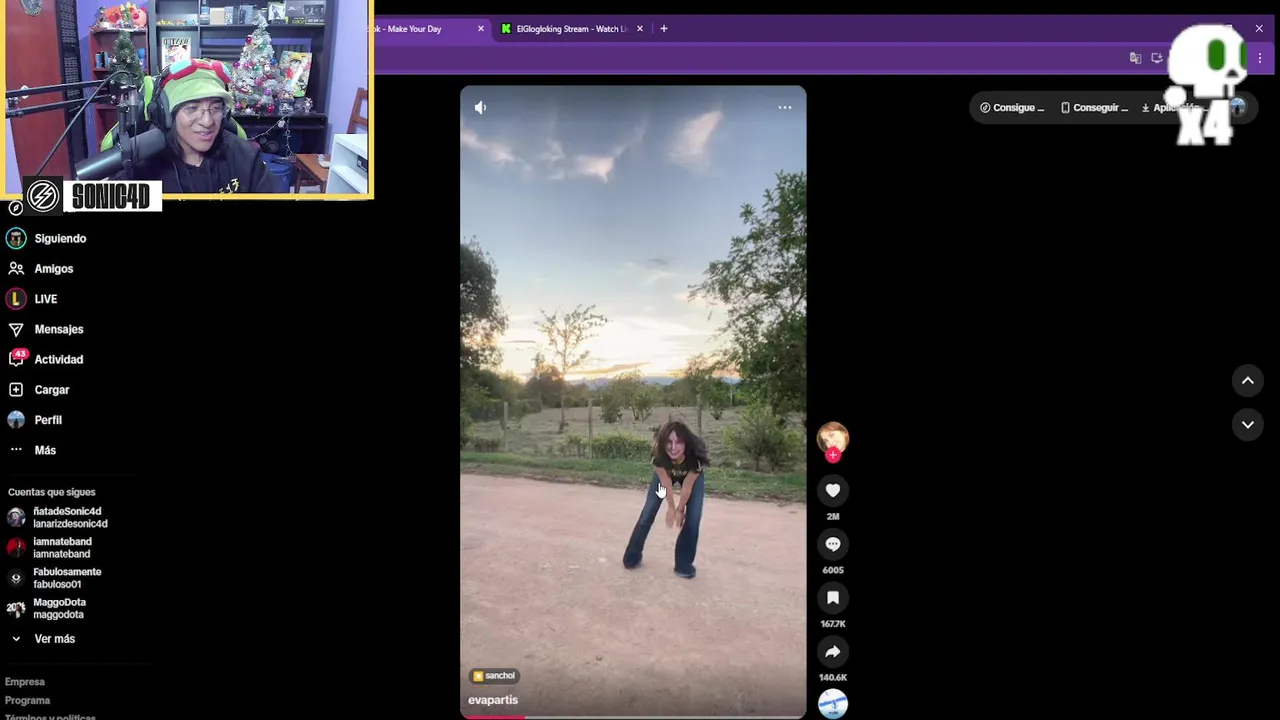
Task: Close the ElGlogloking Stream tab
Action: (640, 29)
